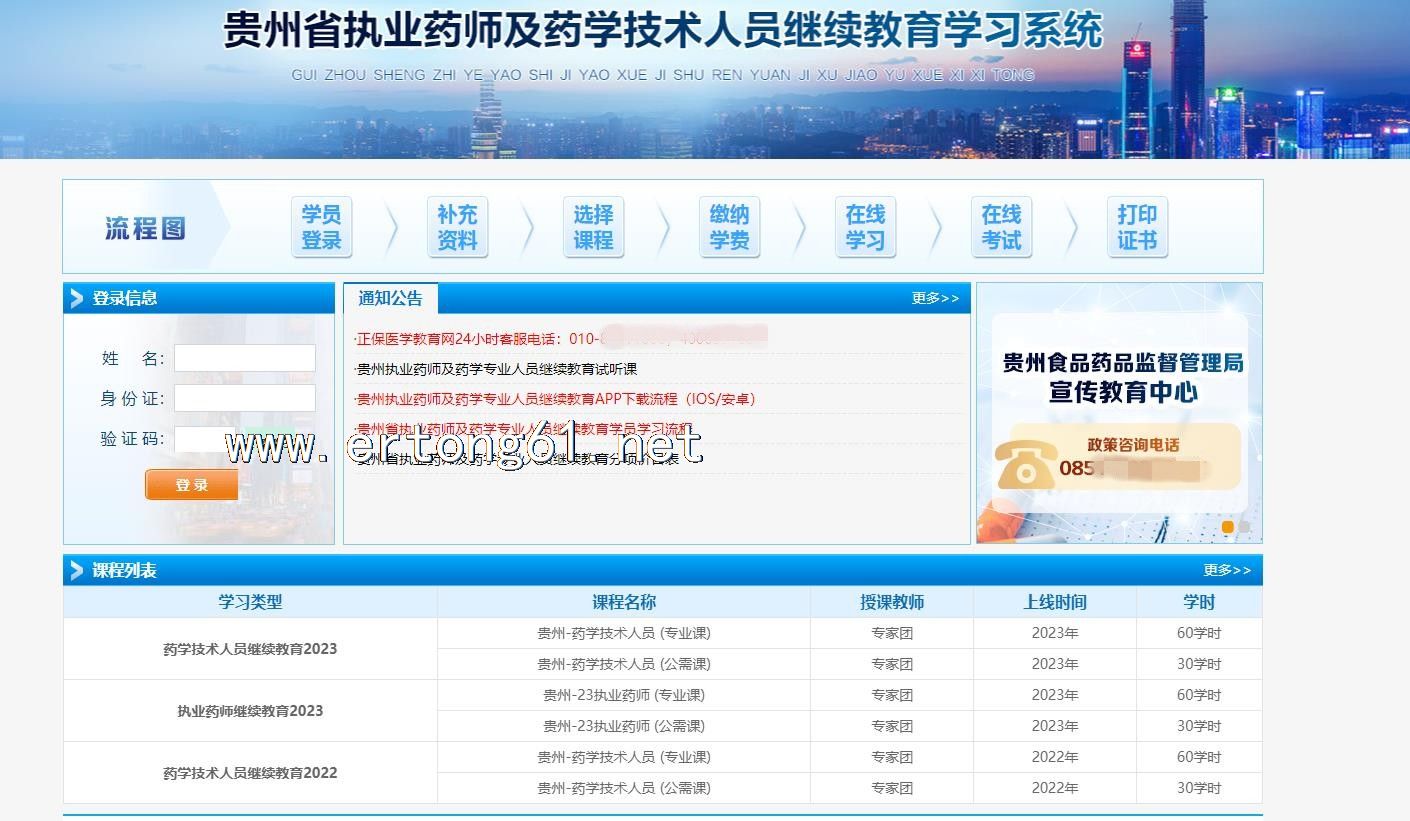Click the 学员登录 flow step icon
1410x821 pixels.
point(321,227)
